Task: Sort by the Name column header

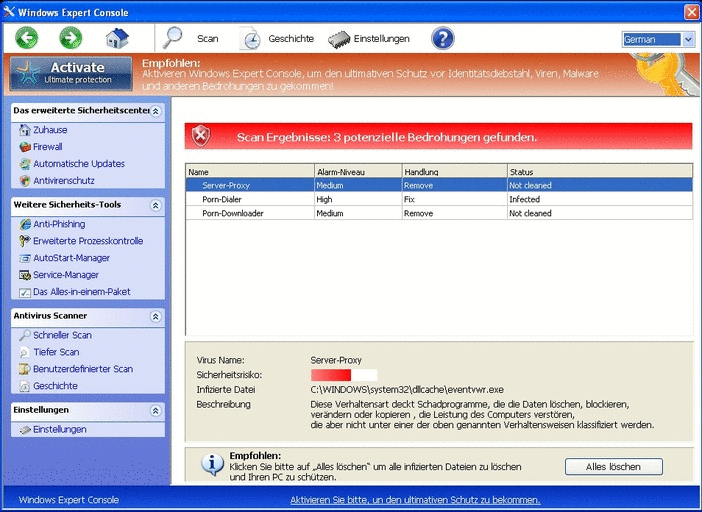Action: point(250,171)
